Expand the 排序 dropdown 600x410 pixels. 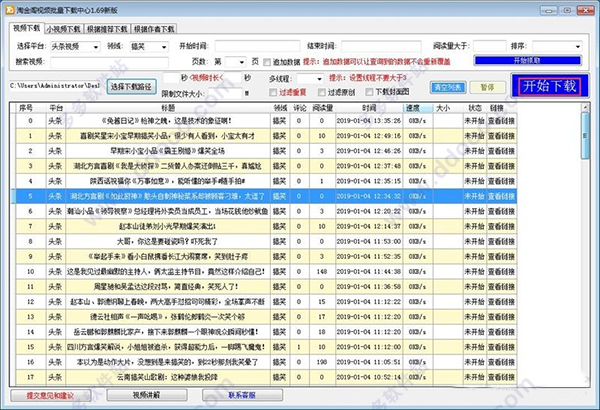point(558,47)
